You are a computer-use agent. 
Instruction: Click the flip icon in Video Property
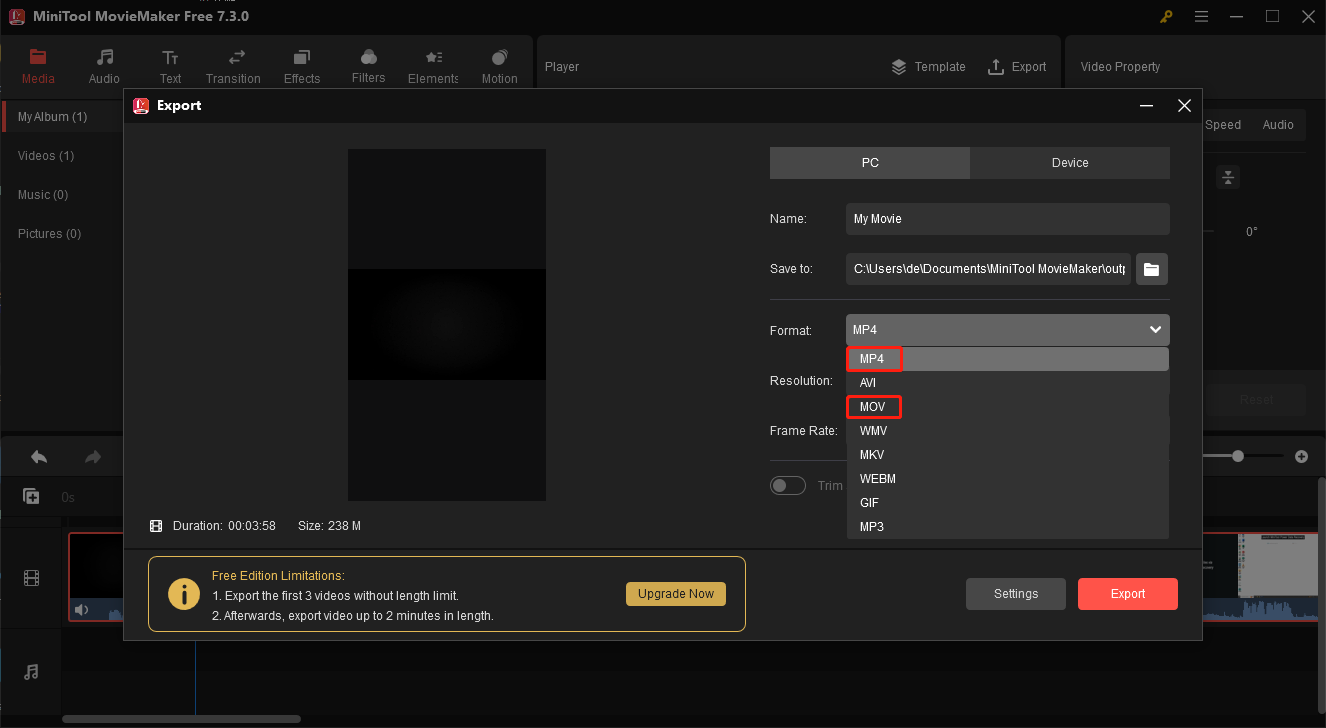pos(1228,177)
